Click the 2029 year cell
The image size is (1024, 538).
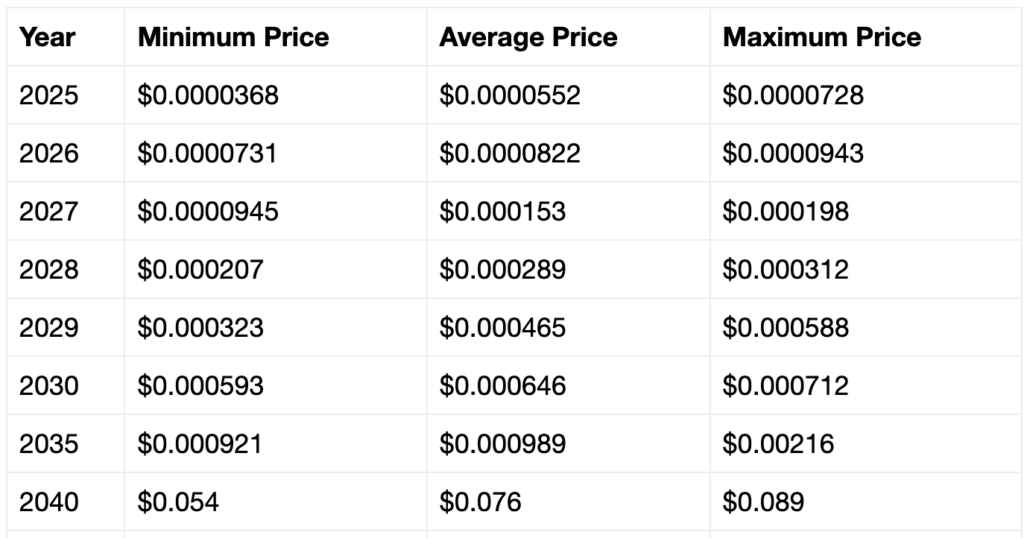click(x=48, y=328)
